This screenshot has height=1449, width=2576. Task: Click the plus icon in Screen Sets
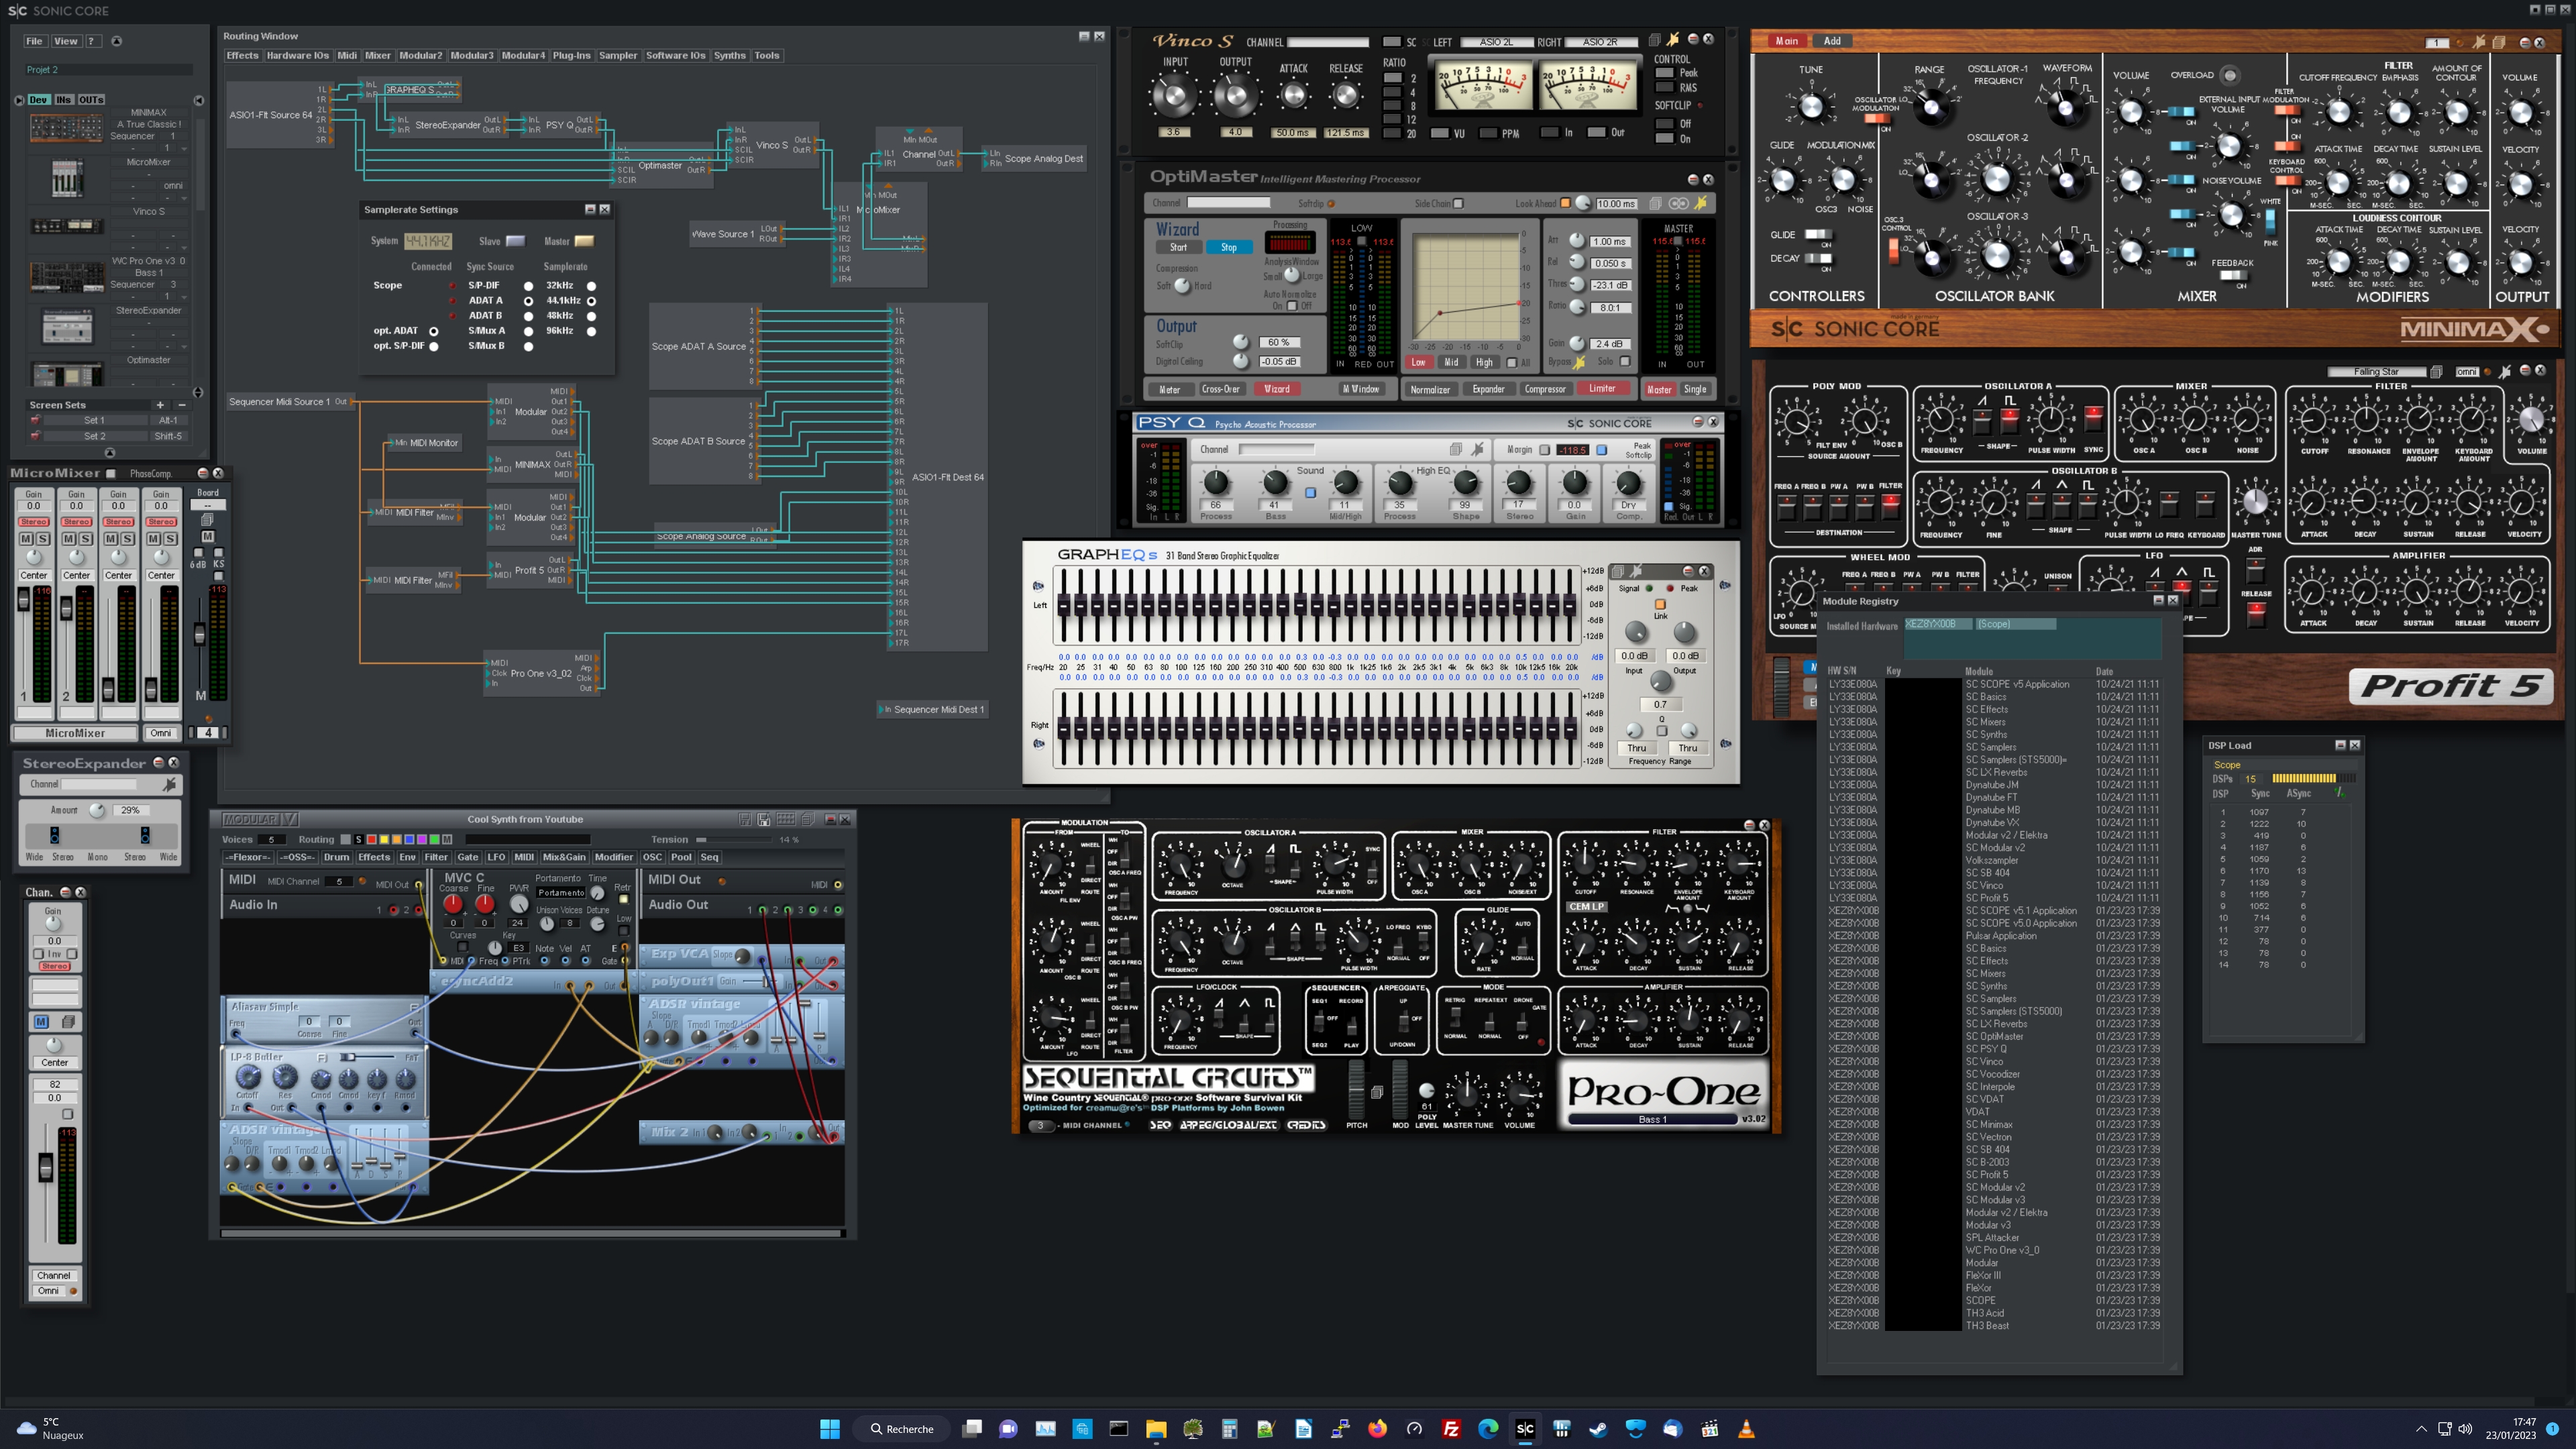160,405
